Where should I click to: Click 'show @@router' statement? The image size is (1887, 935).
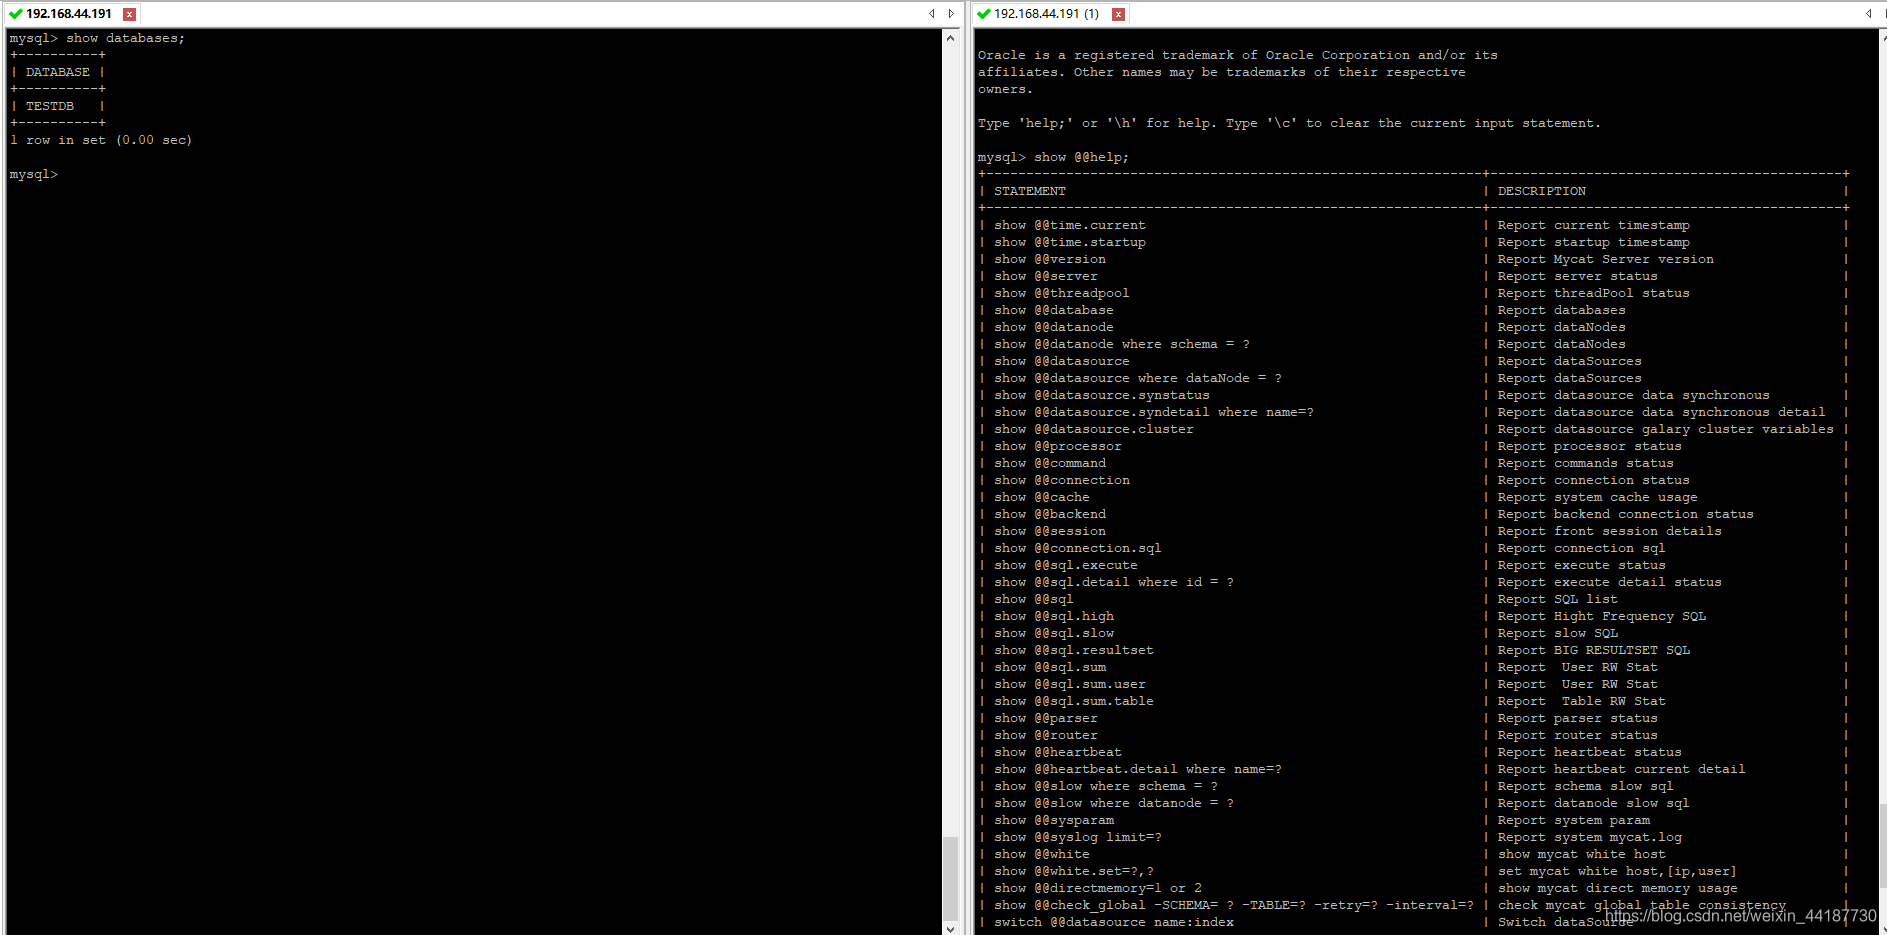tap(1046, 735)
